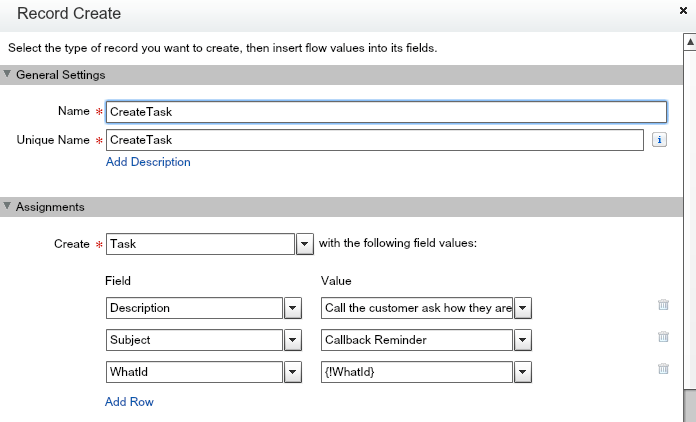Open the Subject field dropdown arrow

coord(293,340)
